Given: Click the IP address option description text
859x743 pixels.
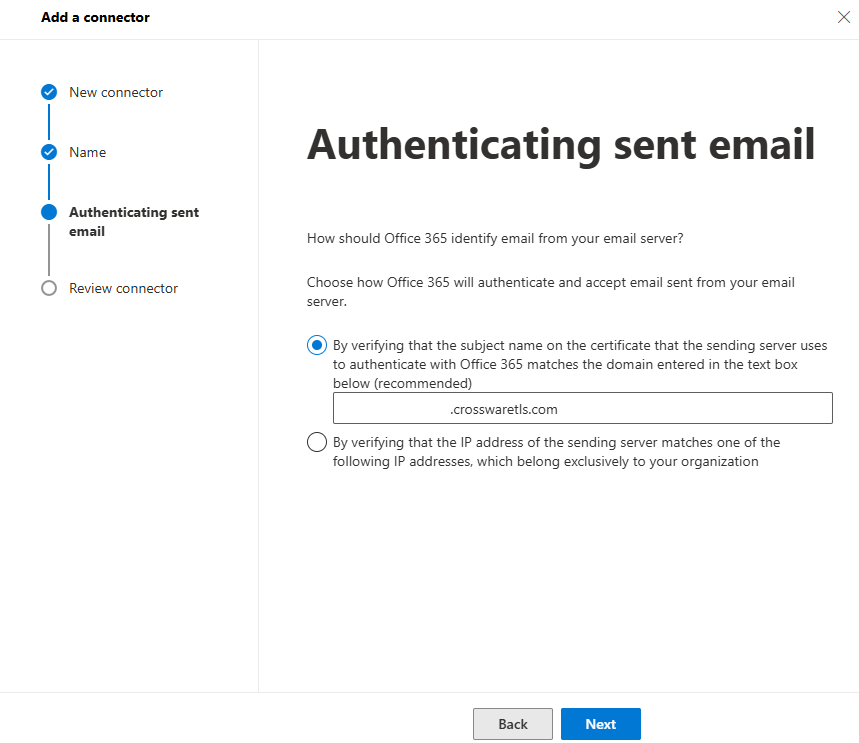Looking at the screenshot, I should 556,452.
